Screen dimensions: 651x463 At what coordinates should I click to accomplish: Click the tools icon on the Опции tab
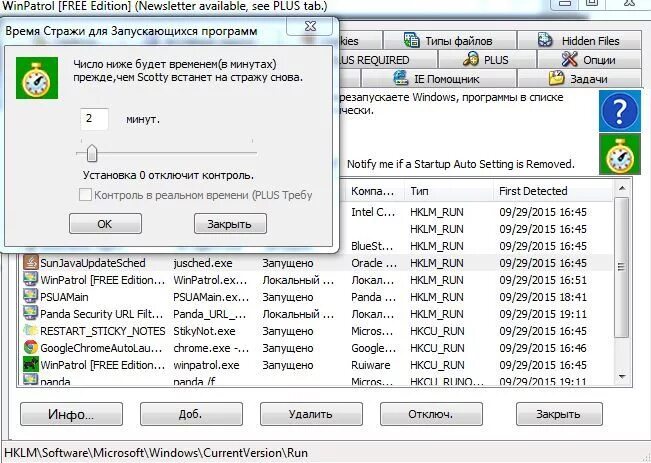569,59
